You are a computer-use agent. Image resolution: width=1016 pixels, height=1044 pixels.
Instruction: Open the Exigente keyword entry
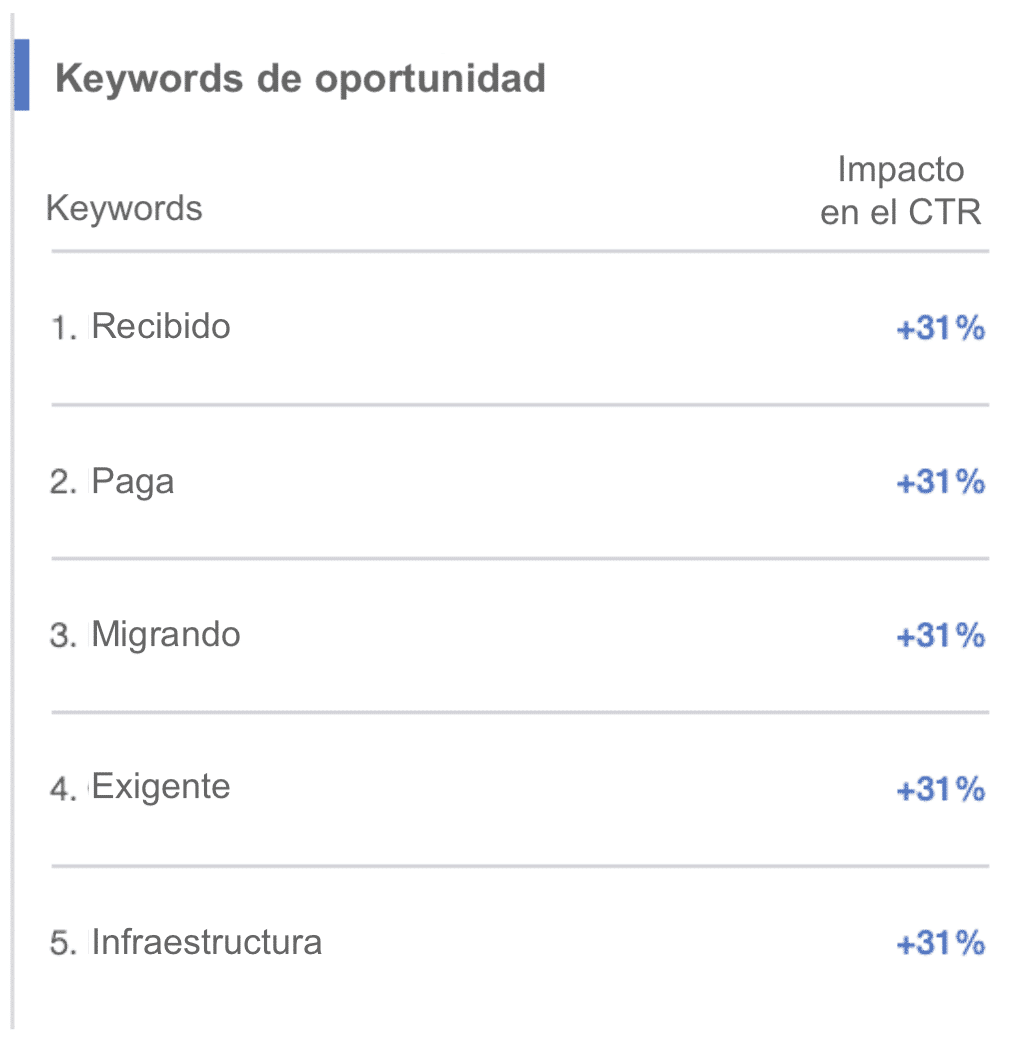[x=160, y=786]
